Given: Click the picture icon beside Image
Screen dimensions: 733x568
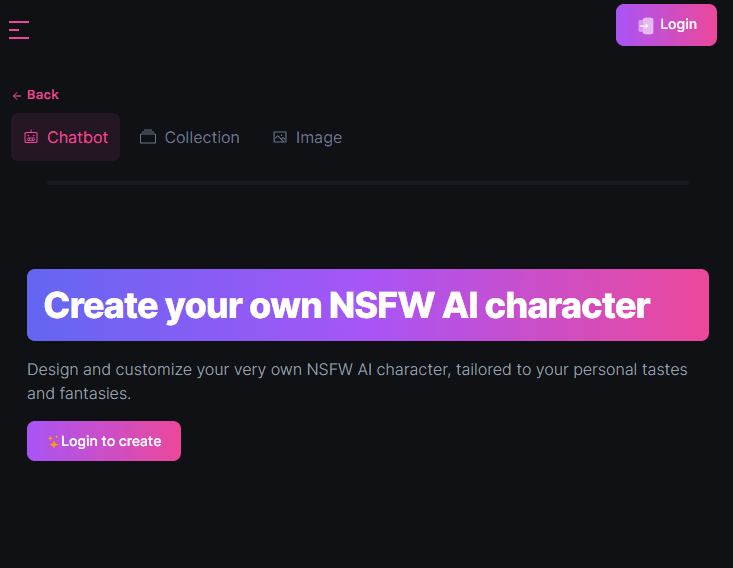Looking at the screenshot, I should [x=280, y=138].
